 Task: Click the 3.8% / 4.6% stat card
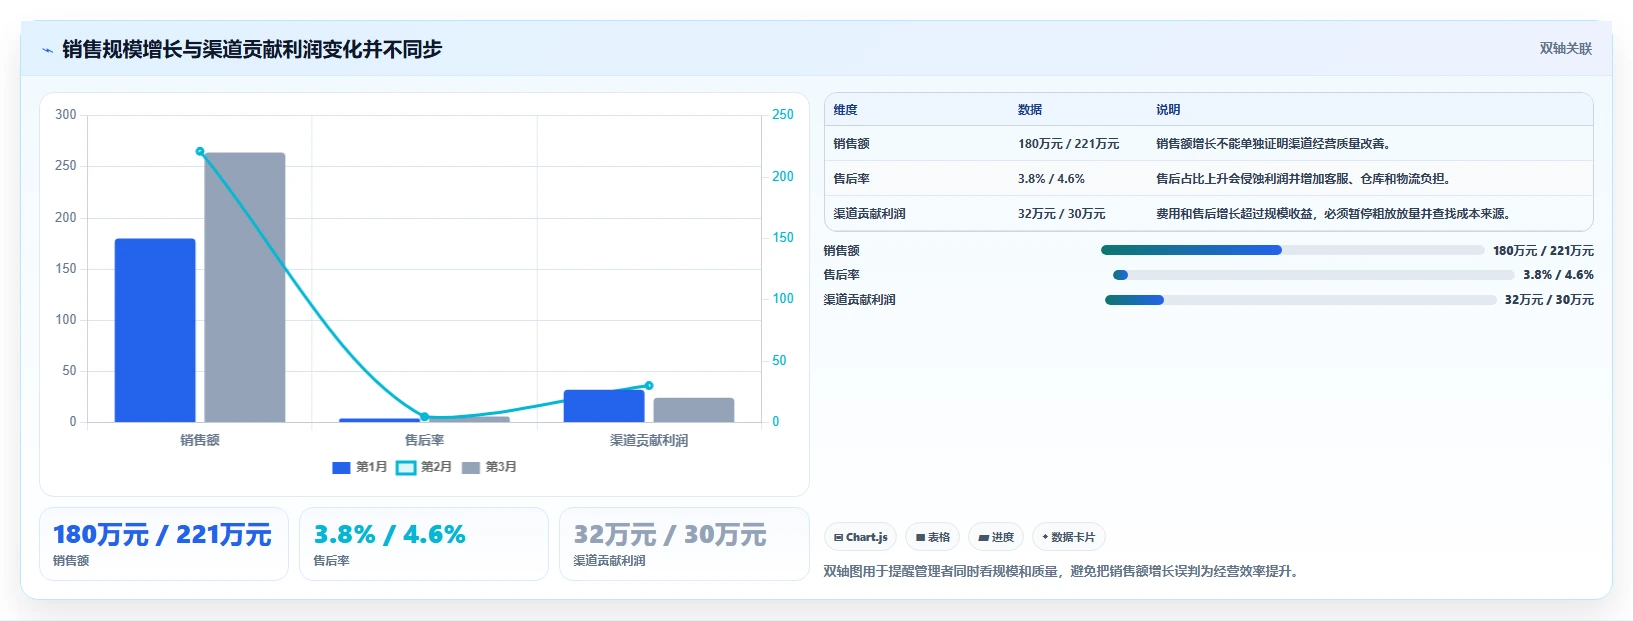tap(424, 544)
